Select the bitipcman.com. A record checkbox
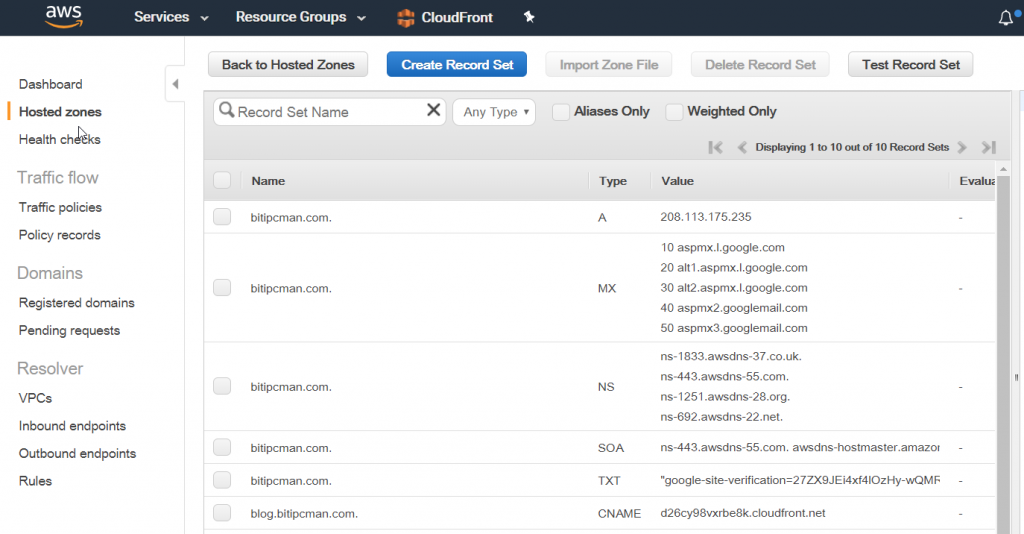Image resolution: width=1024 pixels, height=534 pixels. pos(222,217)
